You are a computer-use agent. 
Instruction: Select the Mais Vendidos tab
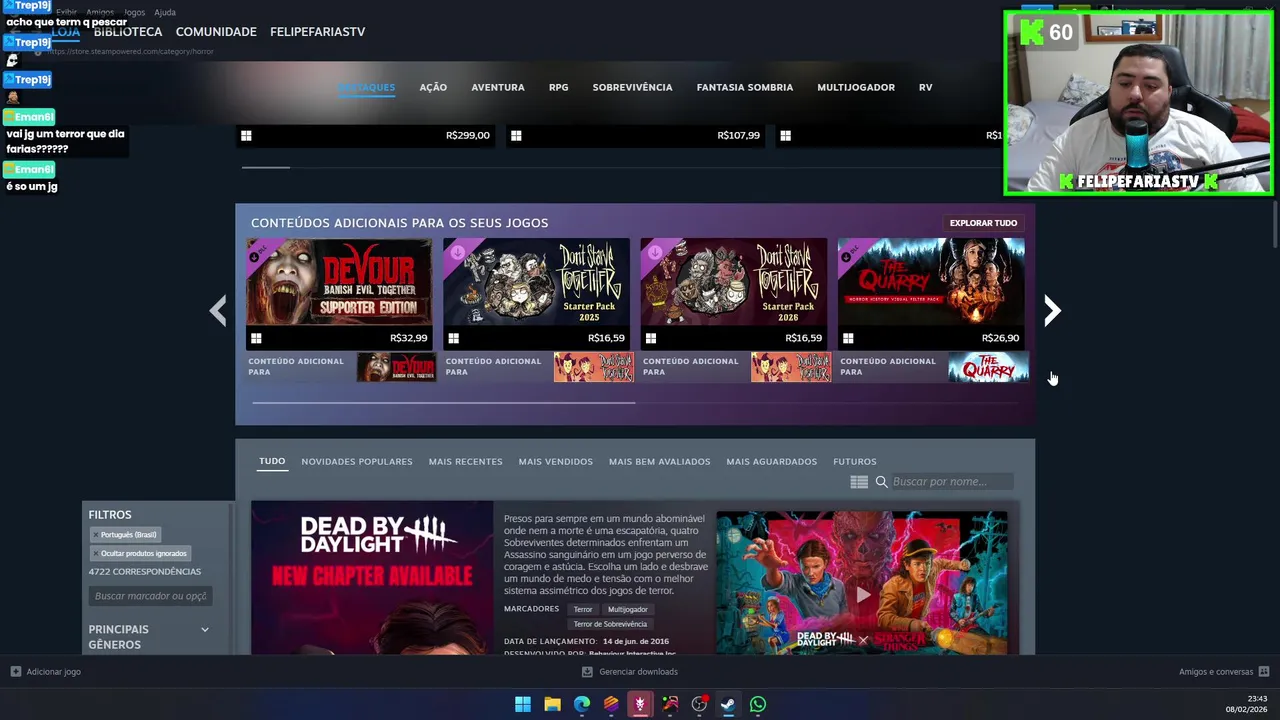(x=555, y=461)
